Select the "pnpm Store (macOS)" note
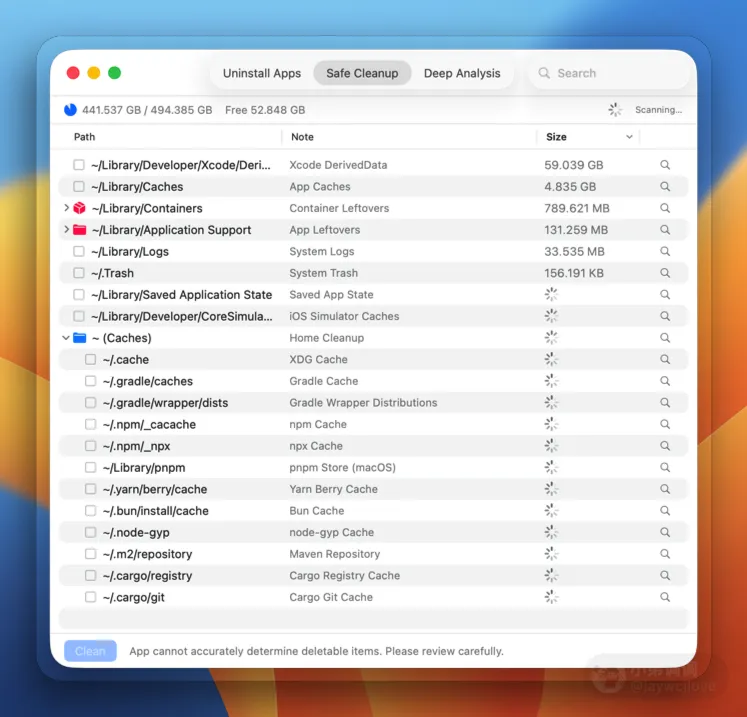Viewport: 747px width, 717px height. coord(343,467)
